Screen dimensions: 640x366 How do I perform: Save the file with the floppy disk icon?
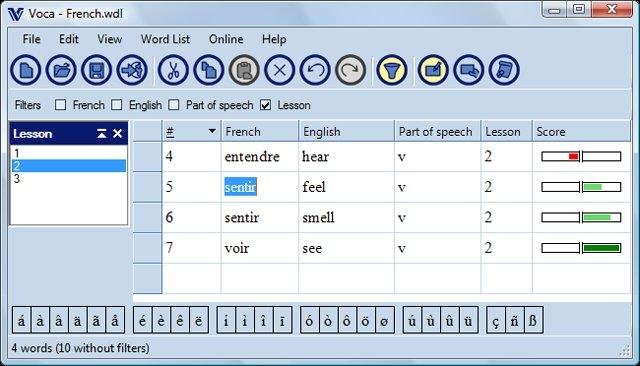pos(96,70)
